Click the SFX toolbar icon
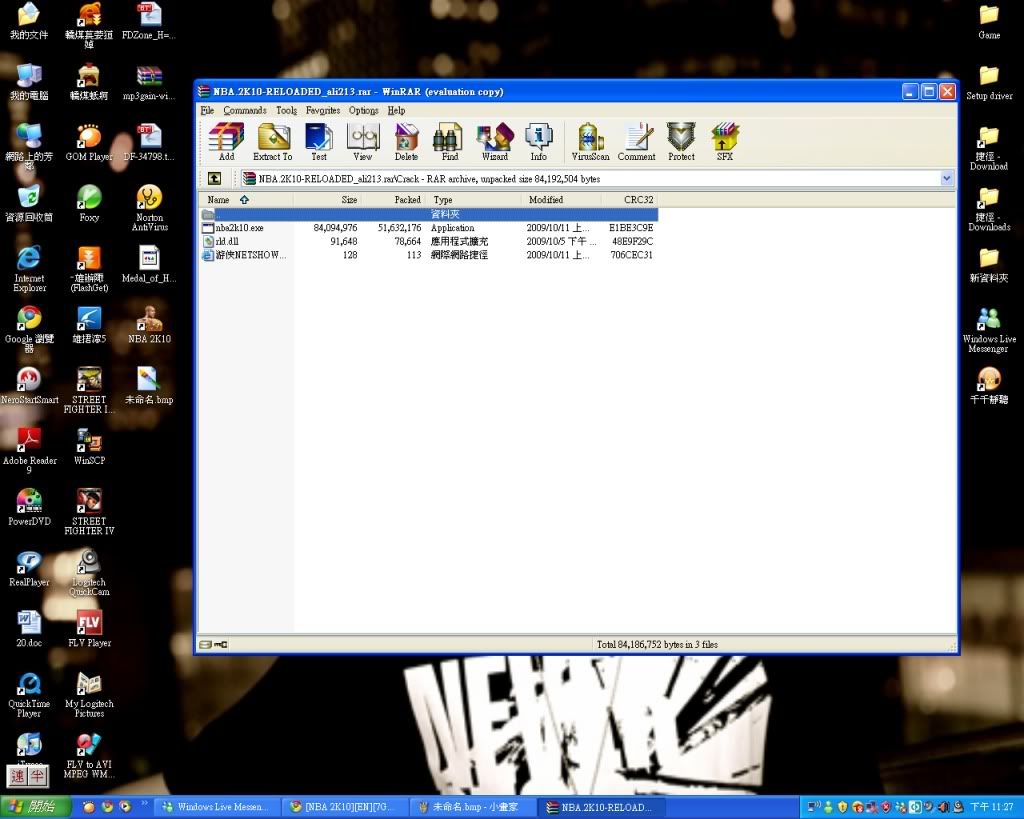 724,141
